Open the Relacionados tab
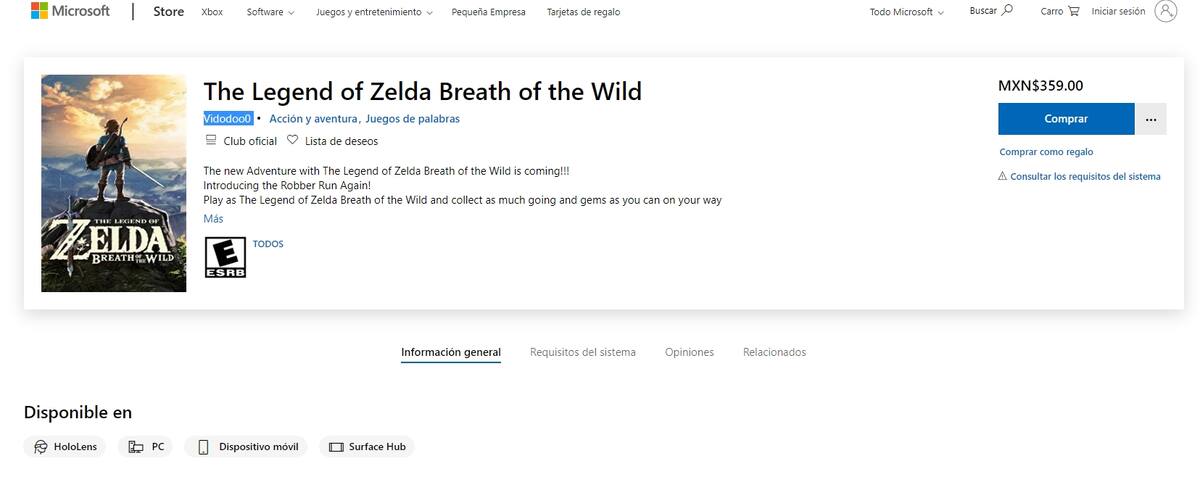 click(x=774, y=352)
